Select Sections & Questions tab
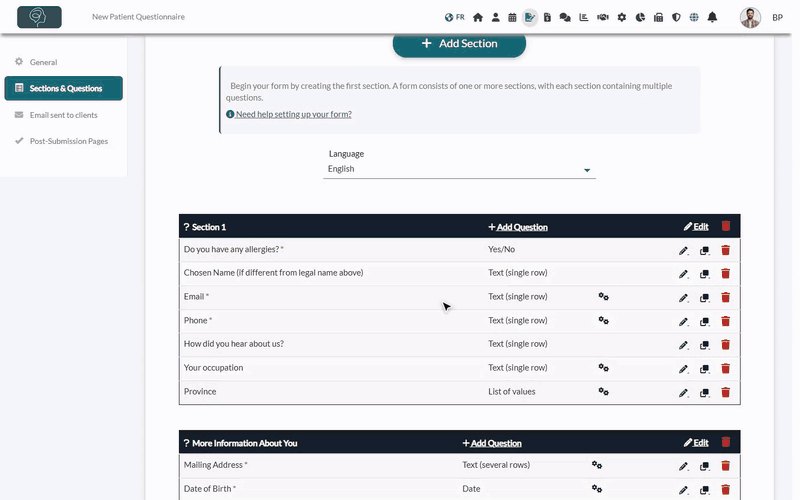The height and width of the screenshot is (500, 800). click(x=64, y=88)
